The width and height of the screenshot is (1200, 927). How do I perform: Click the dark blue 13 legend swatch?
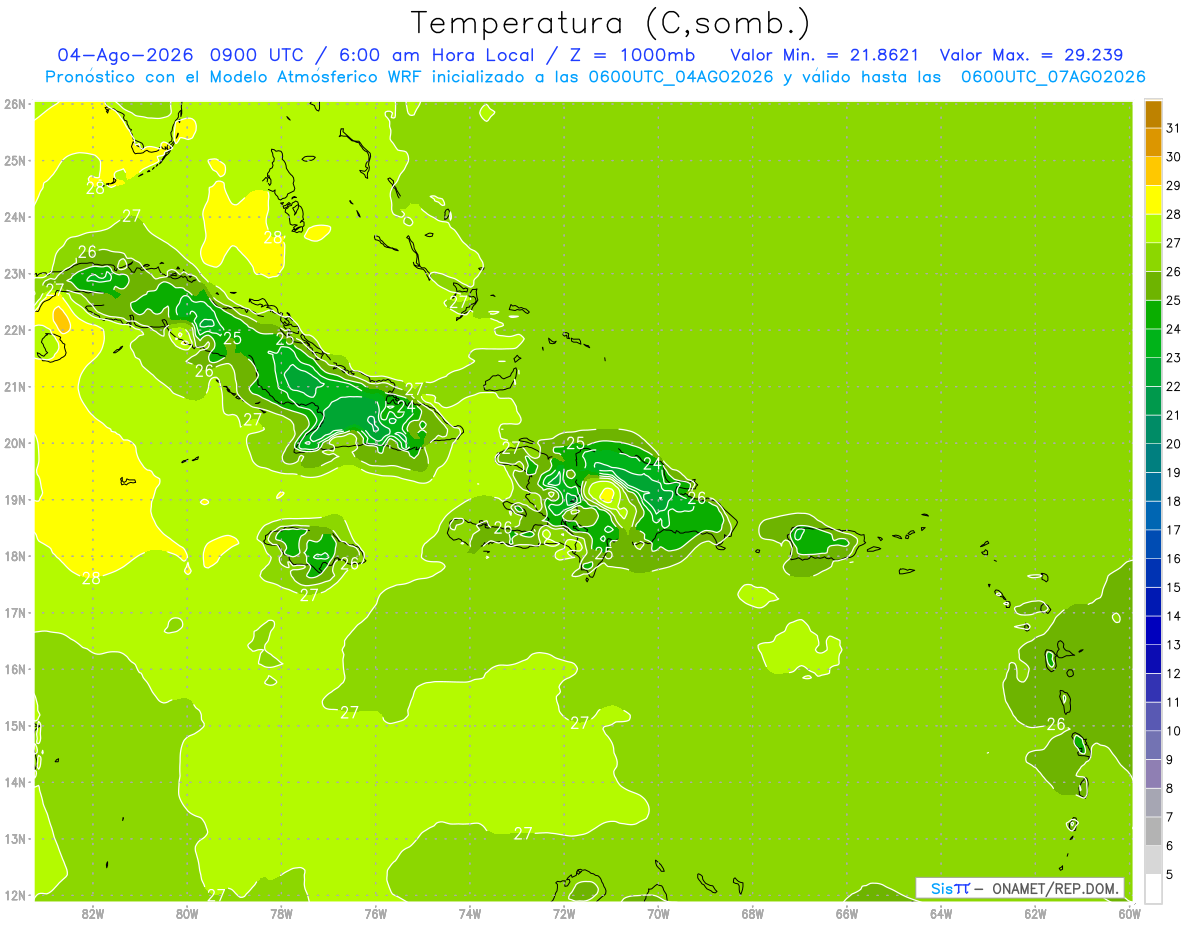pos(1153,630)
